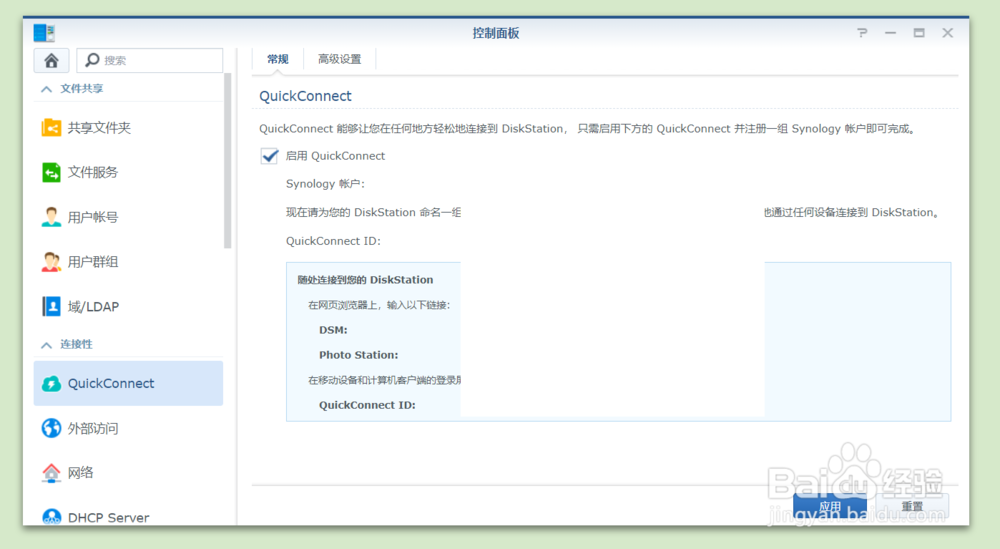Click the Control Panel window icon
The height and width of the screenshot is (549, 1000).
coord(44,33)
